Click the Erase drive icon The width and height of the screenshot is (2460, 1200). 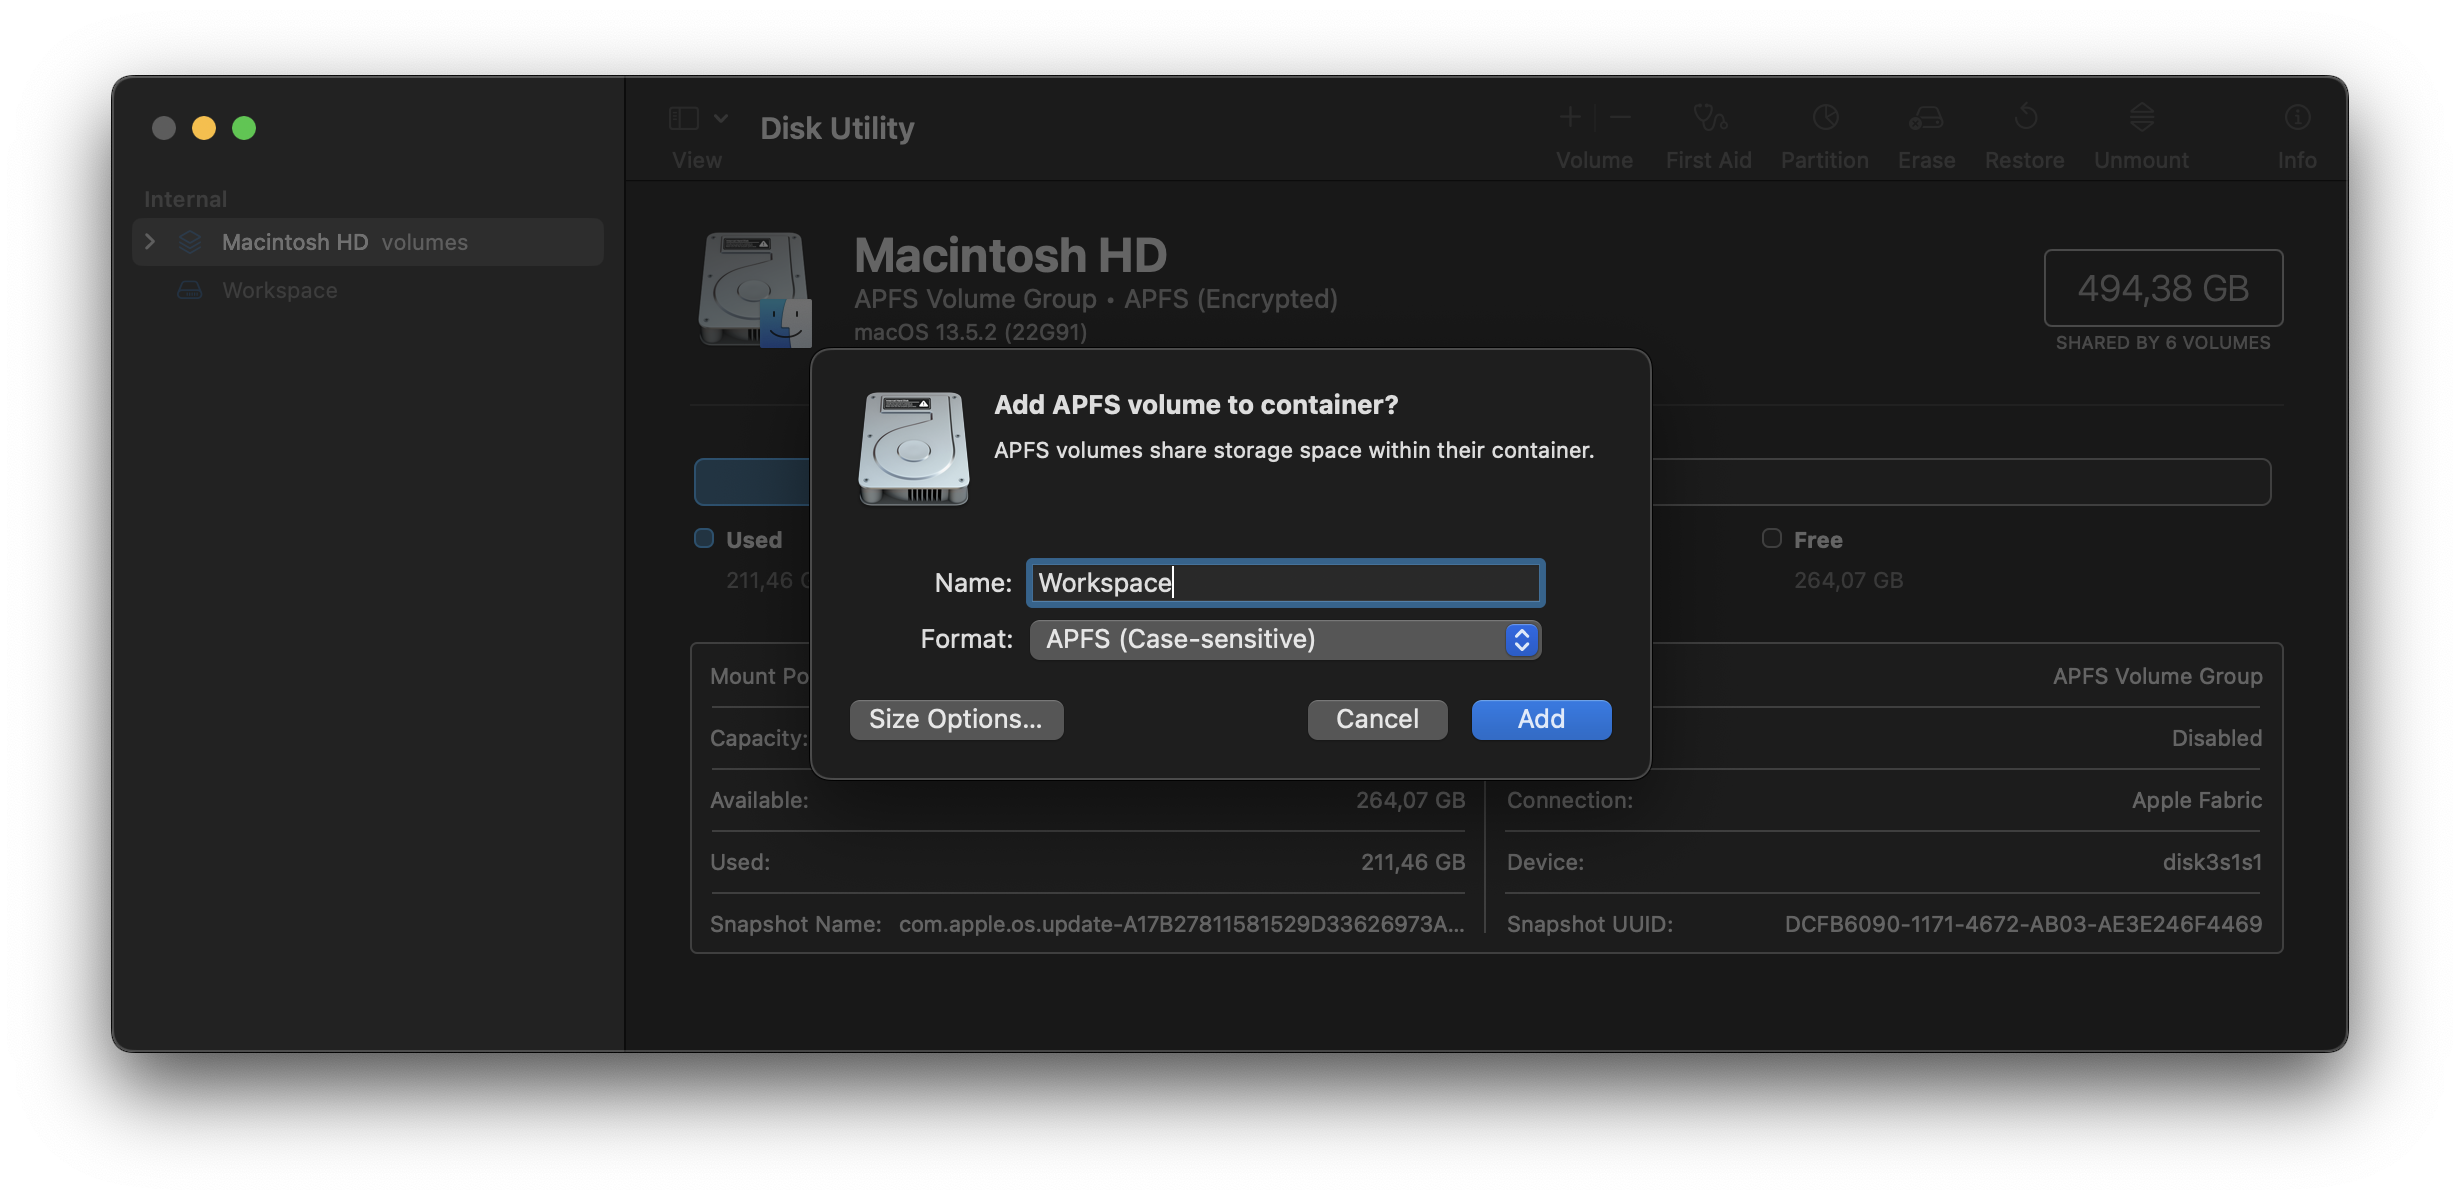1926,119
